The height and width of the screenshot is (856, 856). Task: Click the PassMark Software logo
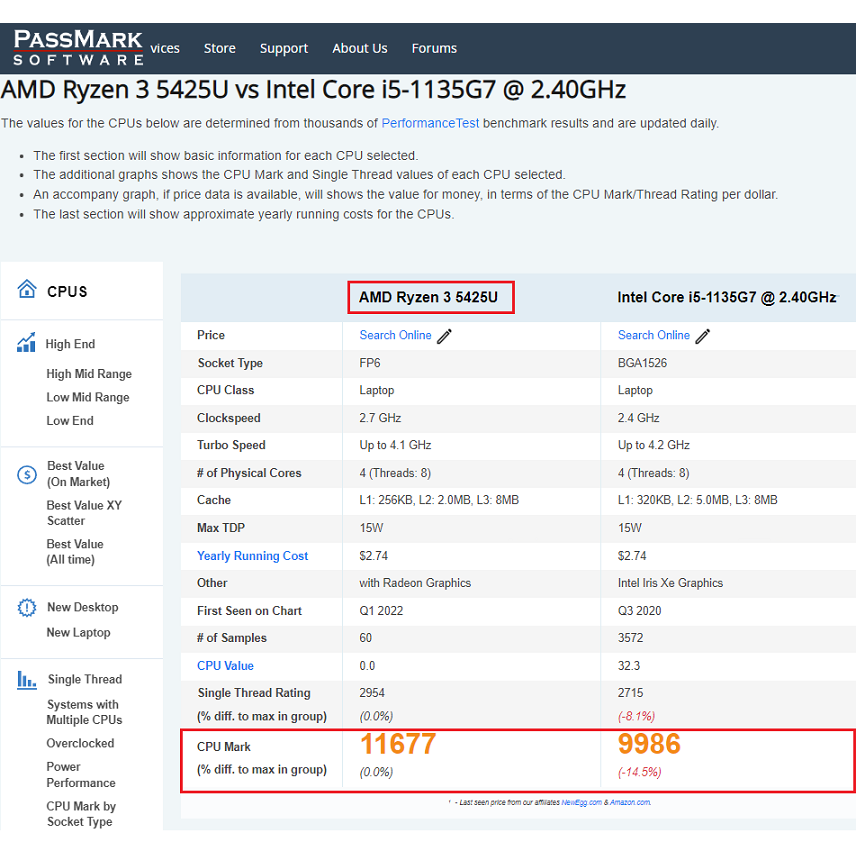[x=78, y=47]
